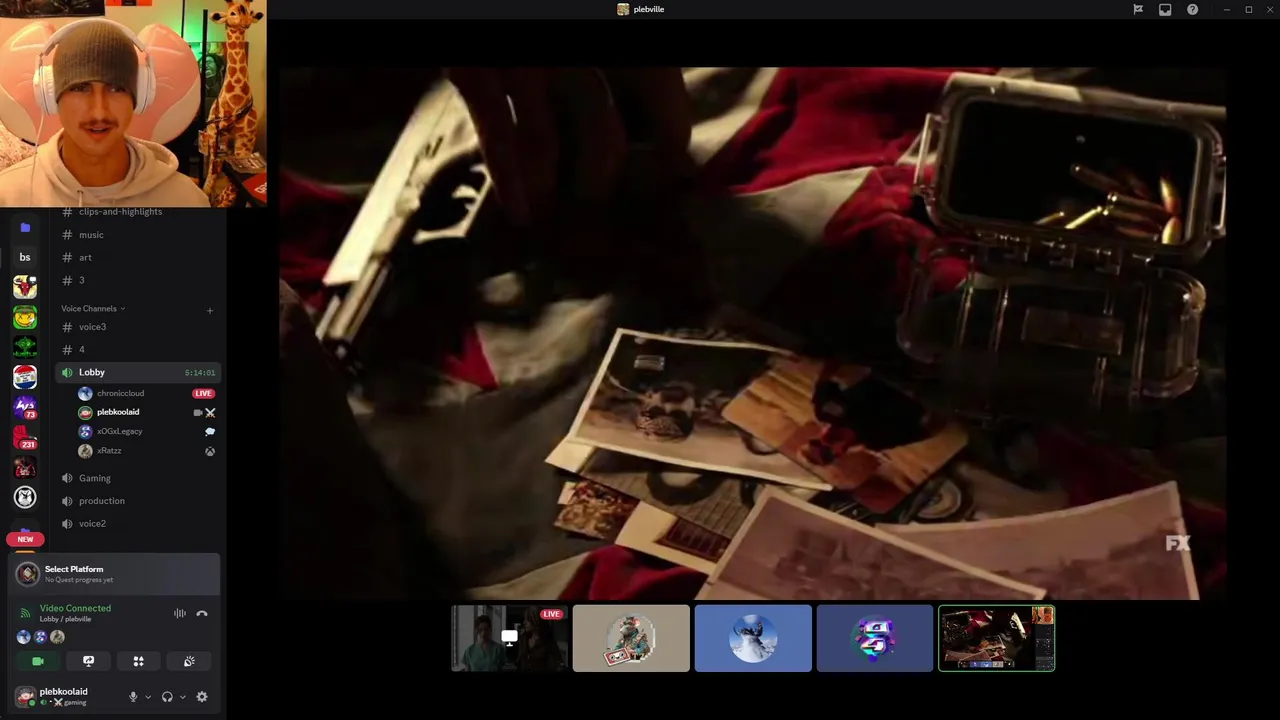1280x720 pixels.
Task: Click plebkoolaid's camera status icon
Action: 198,413
